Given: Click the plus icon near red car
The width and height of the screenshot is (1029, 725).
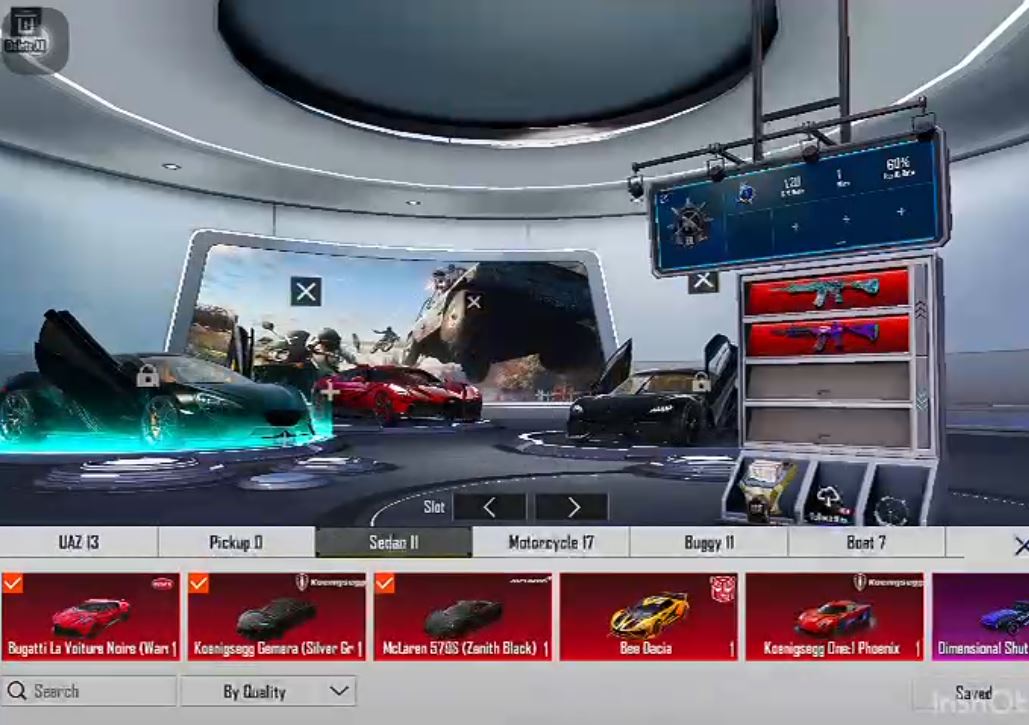Looking at the screenshot, I should (x=329, y=393).
